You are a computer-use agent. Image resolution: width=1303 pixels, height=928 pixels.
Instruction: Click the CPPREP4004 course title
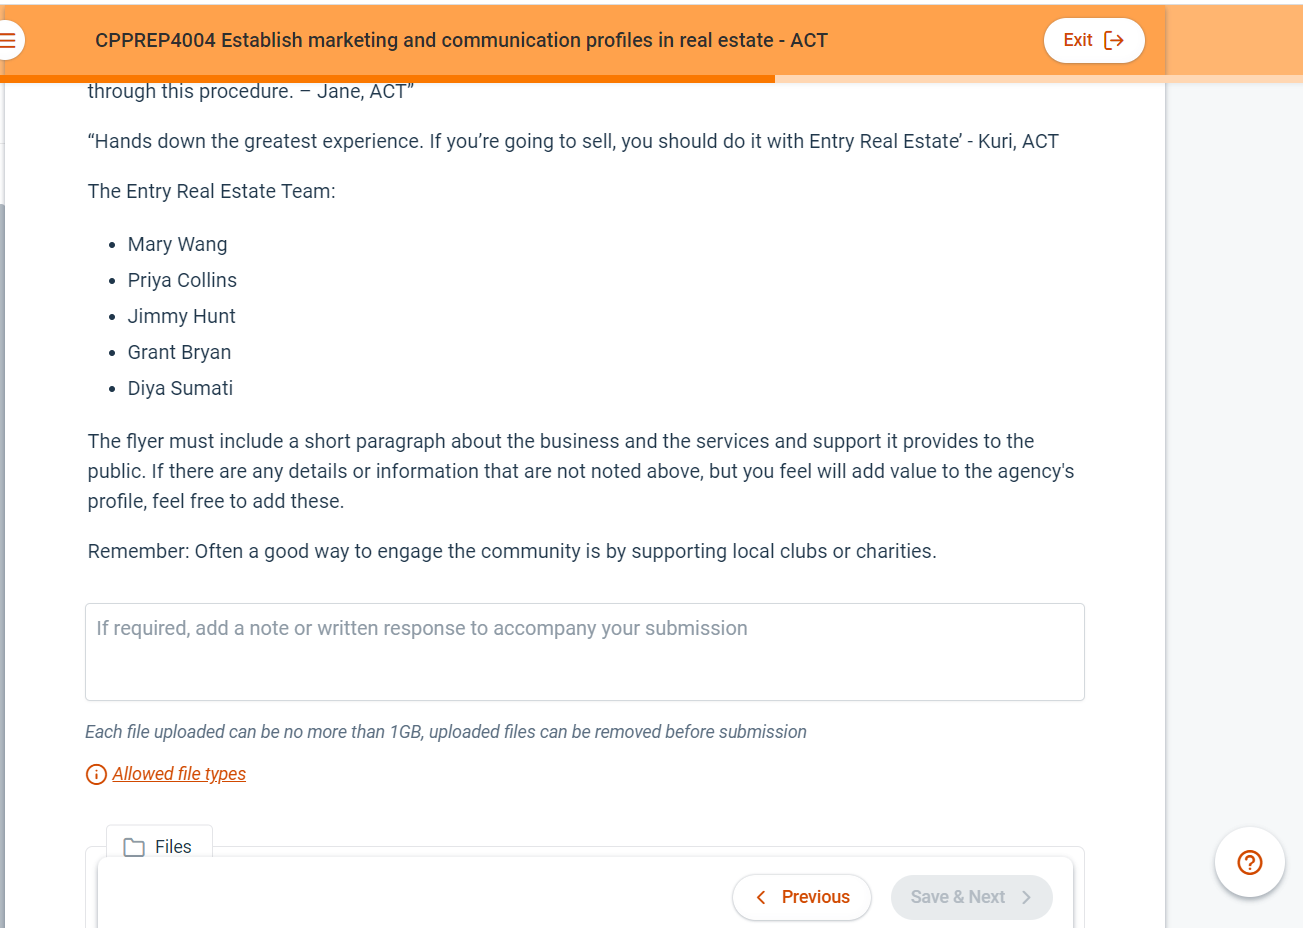coord(461,41)
